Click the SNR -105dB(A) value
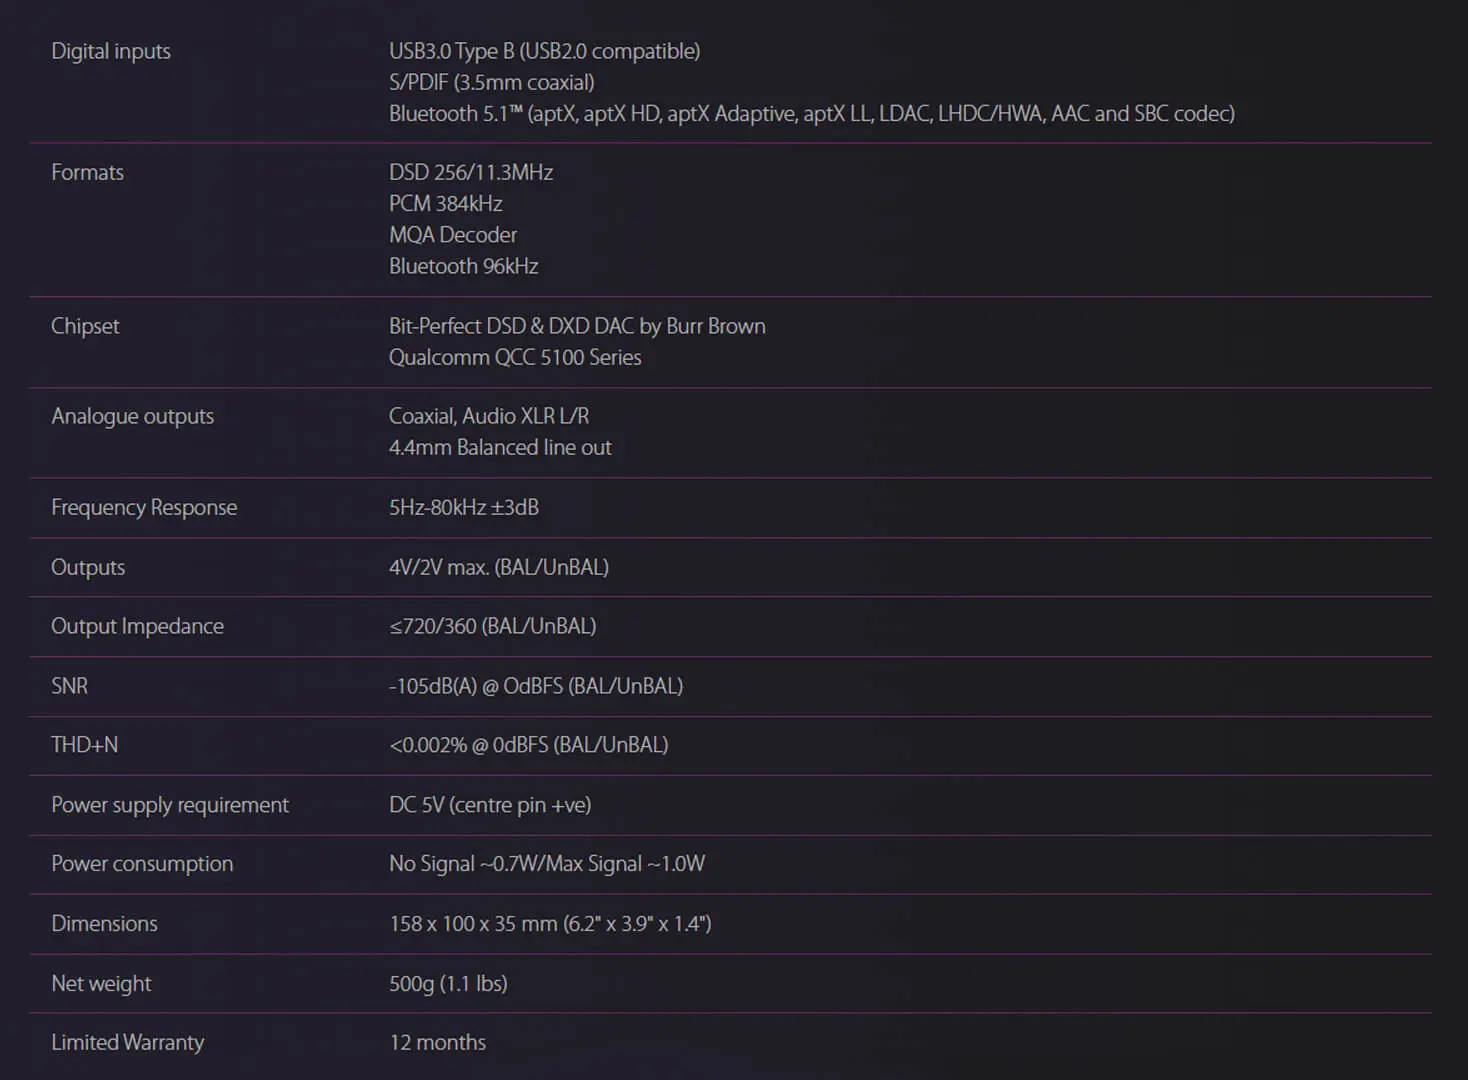This screenshot has height=1080, width=1468. [535, 686]
